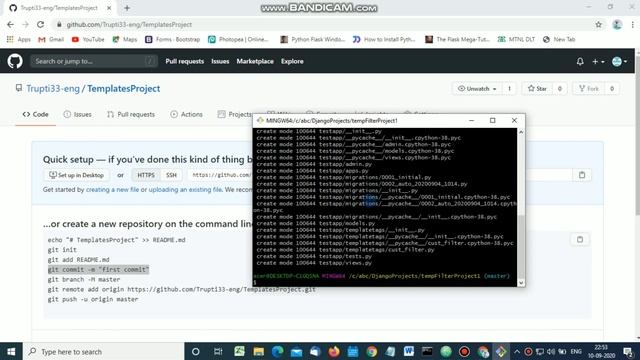
Task: Open a new browser tab
Action: (x=127, y=8)
